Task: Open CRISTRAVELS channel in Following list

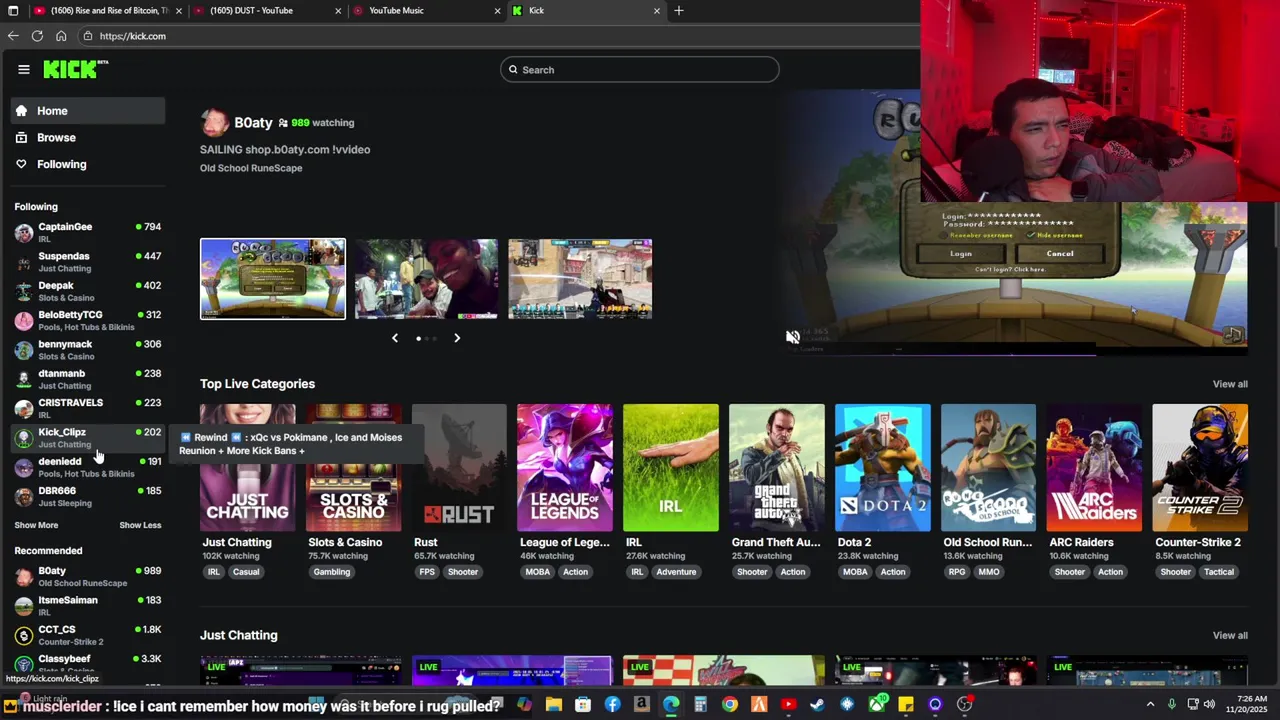Action: [x=88, y=408]
